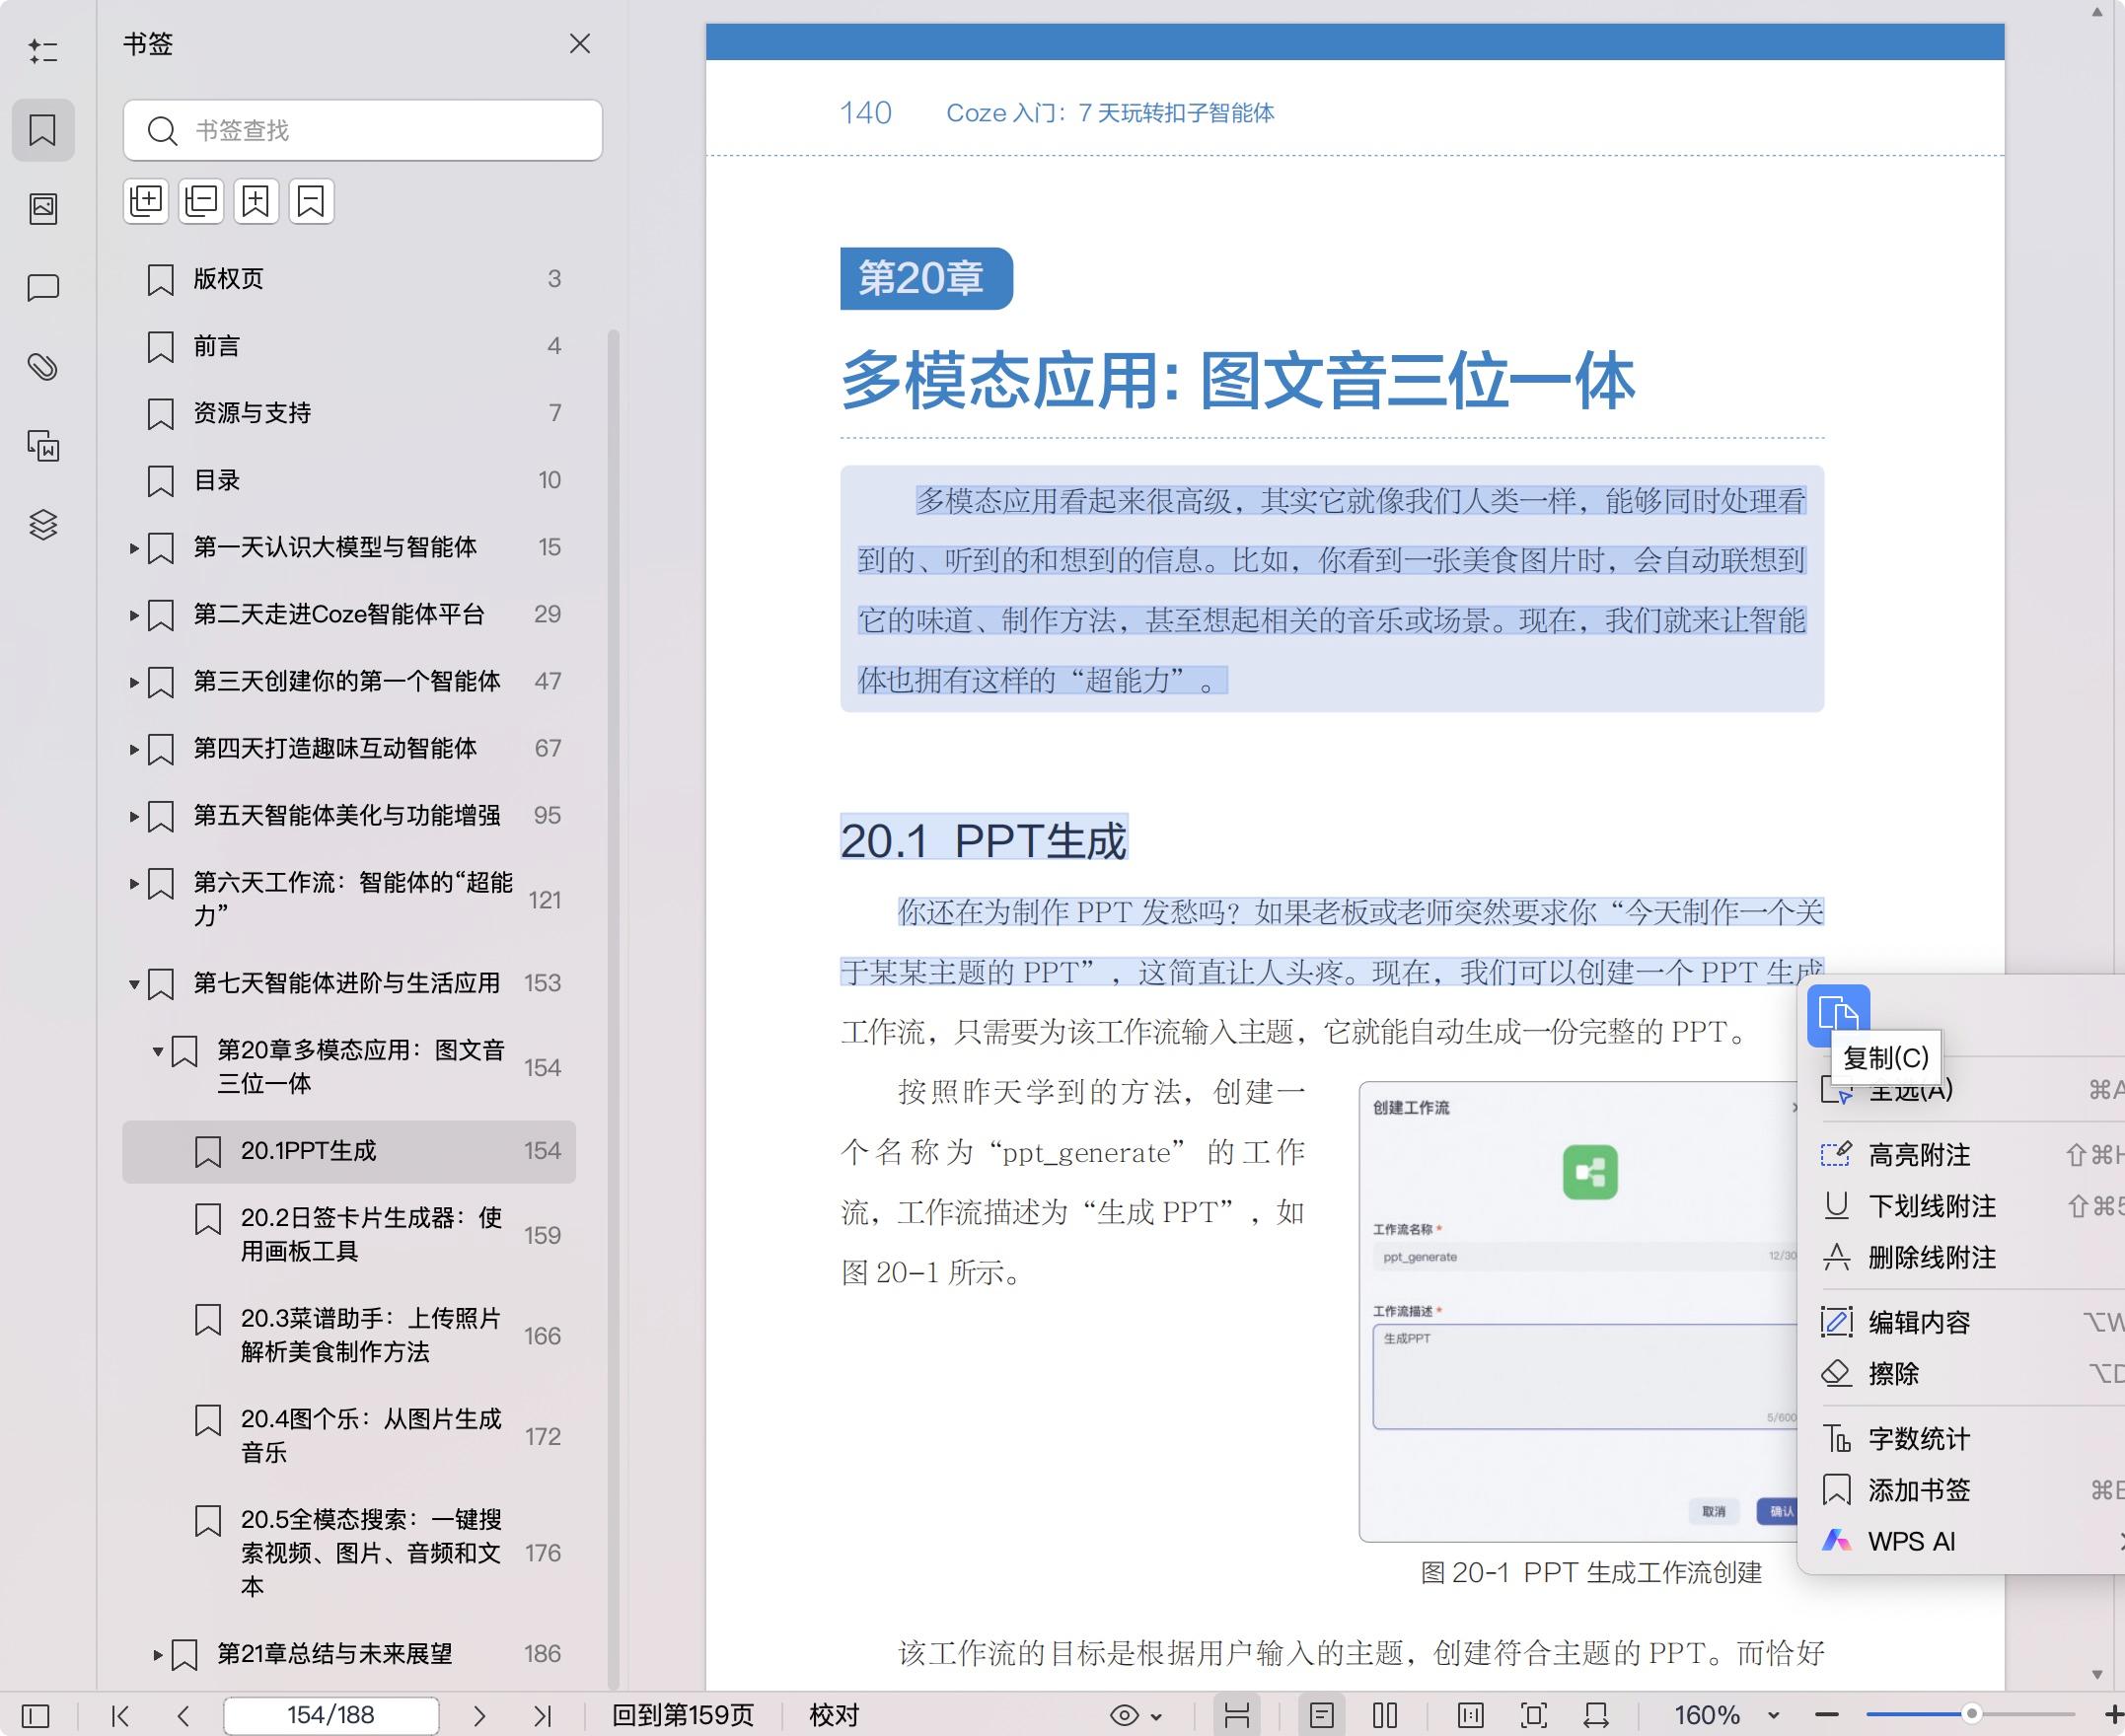Jump to last page
2125x1736 pixels.
(x=542, y=1715)
